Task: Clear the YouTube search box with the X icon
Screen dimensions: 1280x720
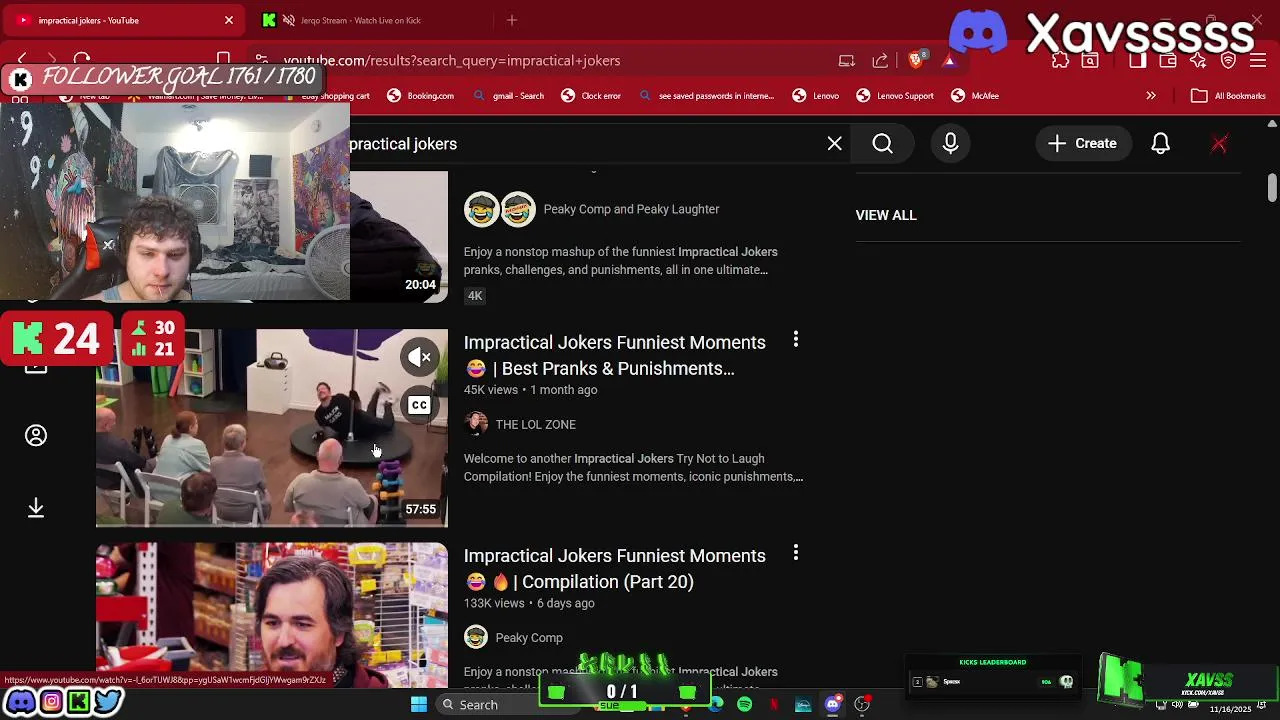Action: click(835, 144)
